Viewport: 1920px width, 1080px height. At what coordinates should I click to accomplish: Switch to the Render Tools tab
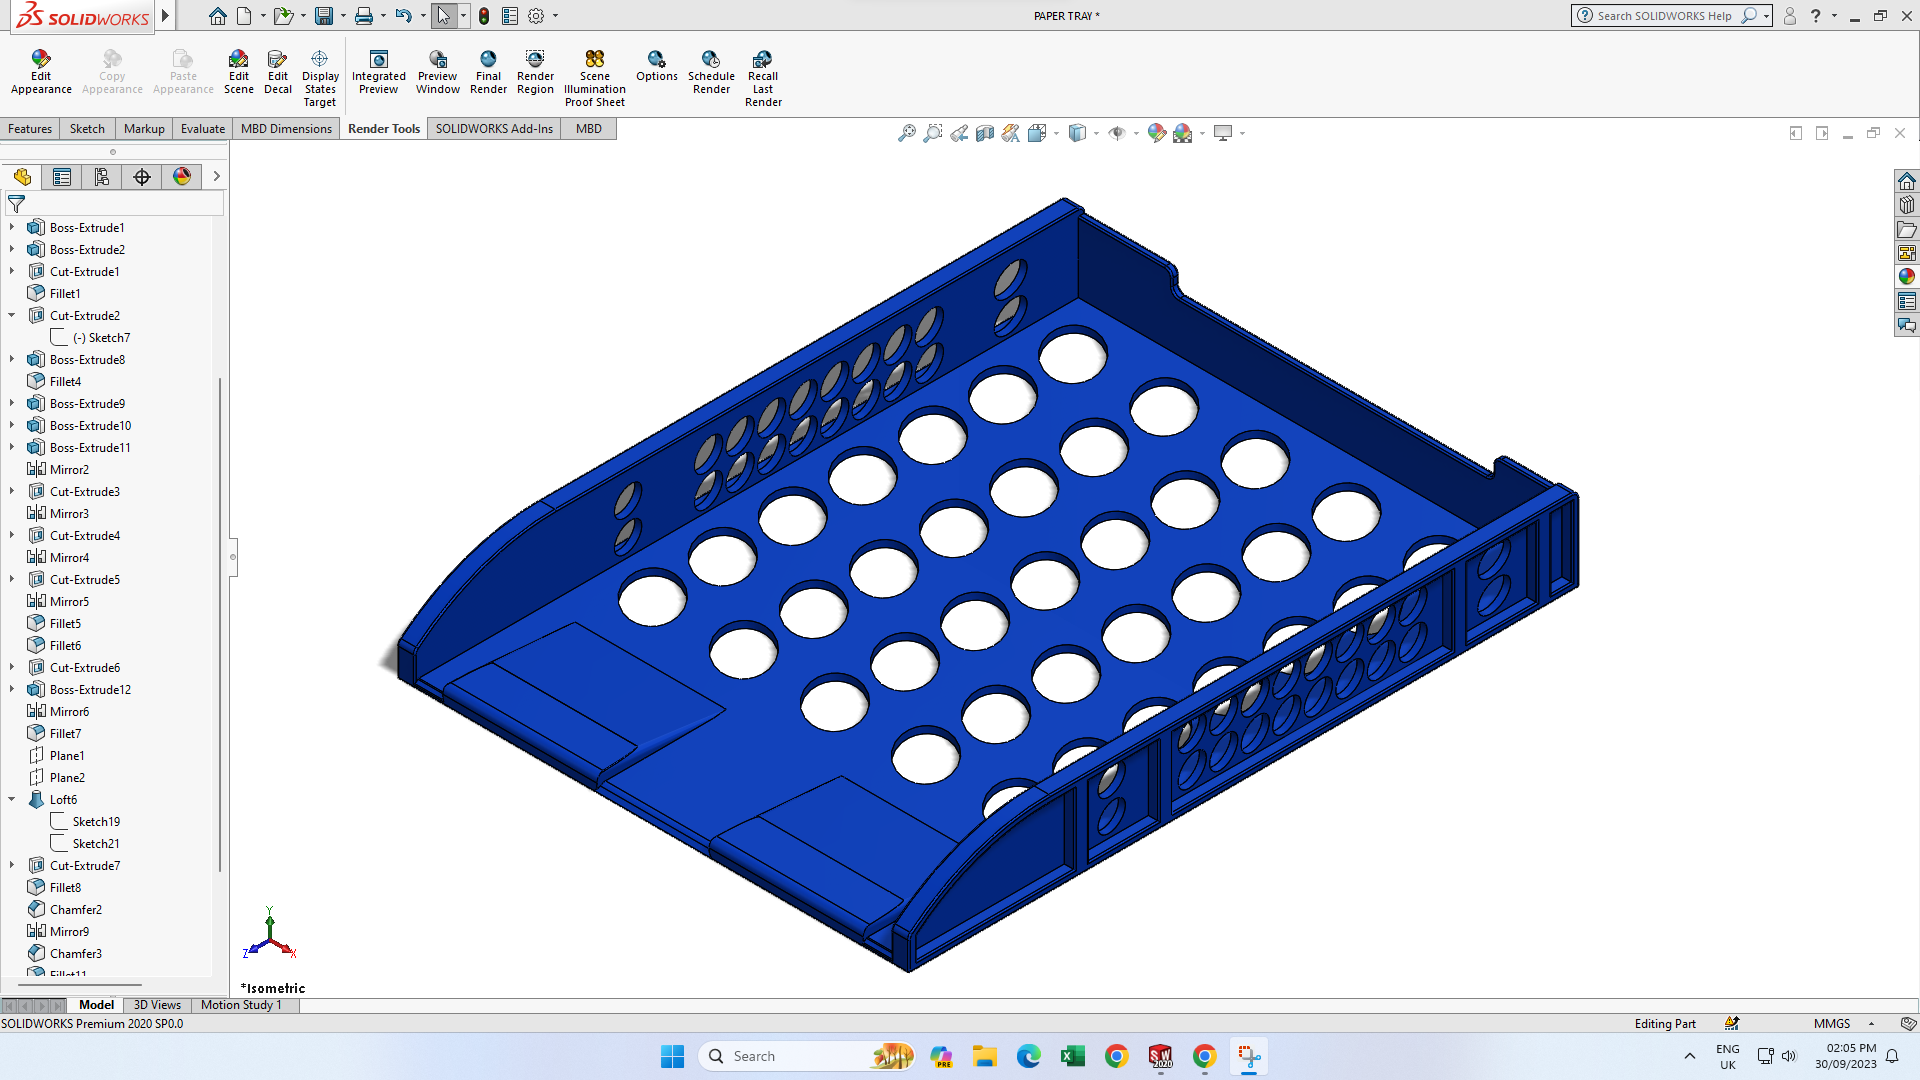[x=384, y=128]
